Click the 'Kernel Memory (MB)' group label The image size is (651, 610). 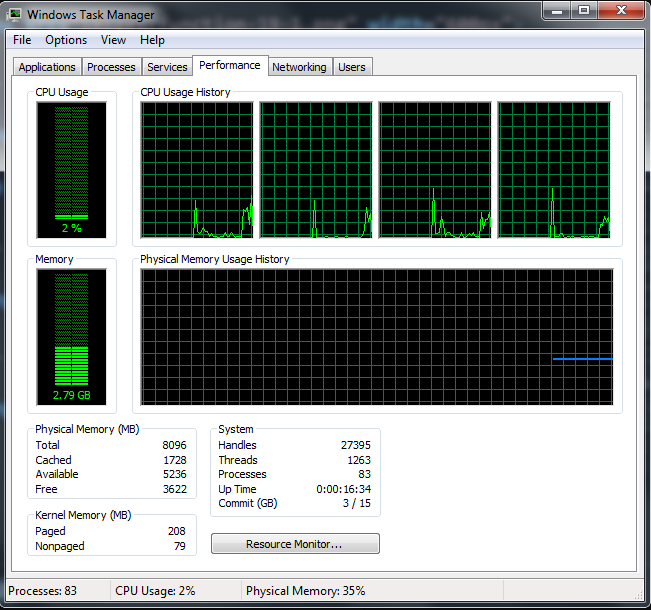point(83,515)
